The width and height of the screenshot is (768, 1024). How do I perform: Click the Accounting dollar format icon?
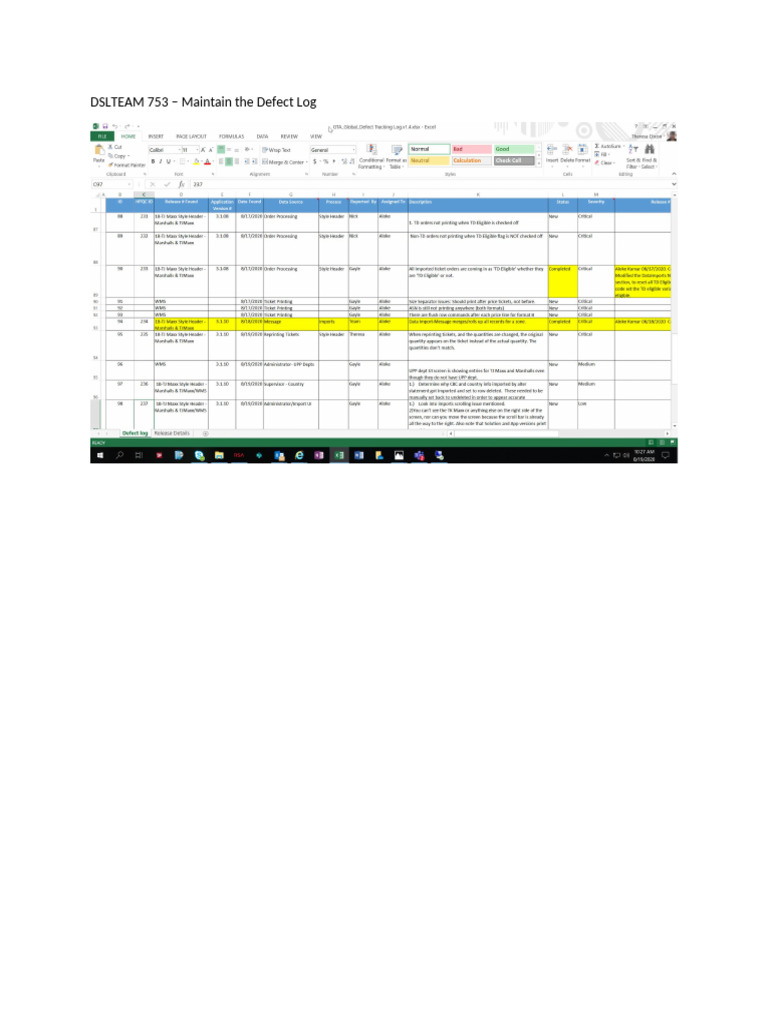(315, 161)
